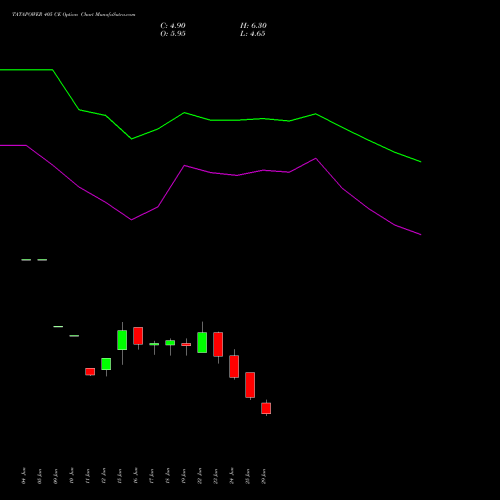Click the 16 Jan date axis label

coord(135,476)
